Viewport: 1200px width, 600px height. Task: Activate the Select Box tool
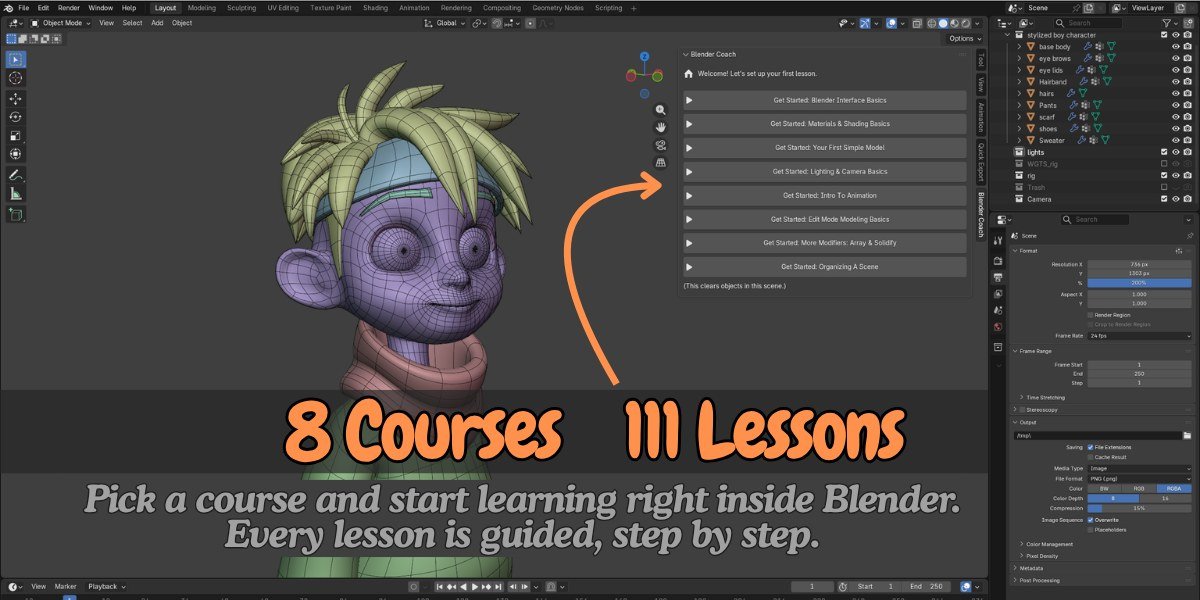pyautogui.click(x=16, y=59)
